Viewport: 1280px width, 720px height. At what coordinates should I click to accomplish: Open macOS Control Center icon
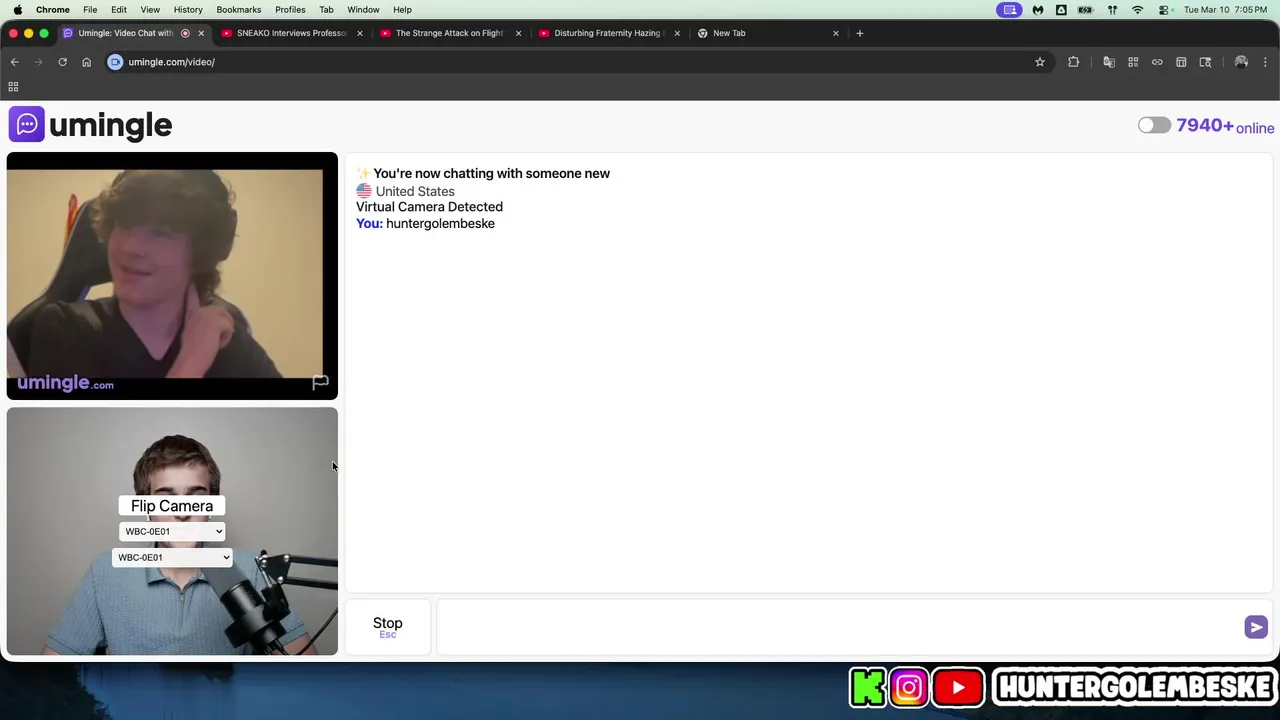pyautogui.click(x=1164, y=10)
